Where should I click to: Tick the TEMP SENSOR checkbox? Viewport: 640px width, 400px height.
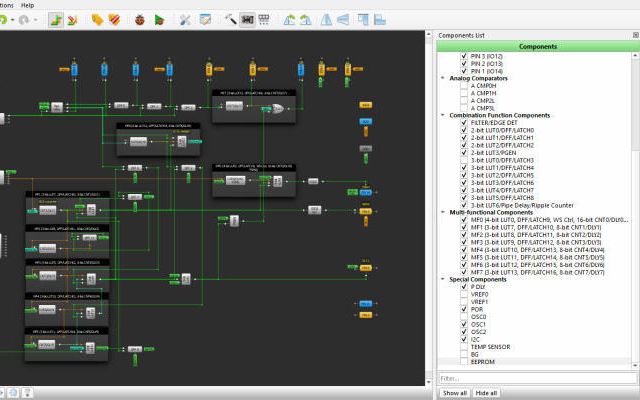pyautogui.click(x=463, y=346)
